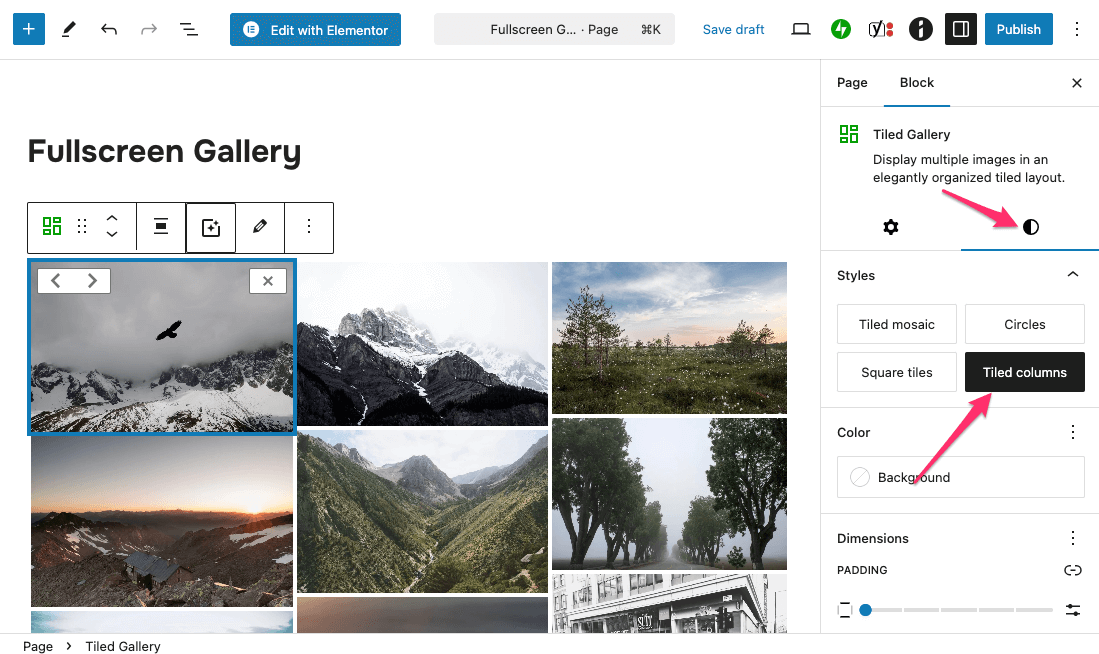
Task: Open the document overview list icon
Action: click(189, 29)
